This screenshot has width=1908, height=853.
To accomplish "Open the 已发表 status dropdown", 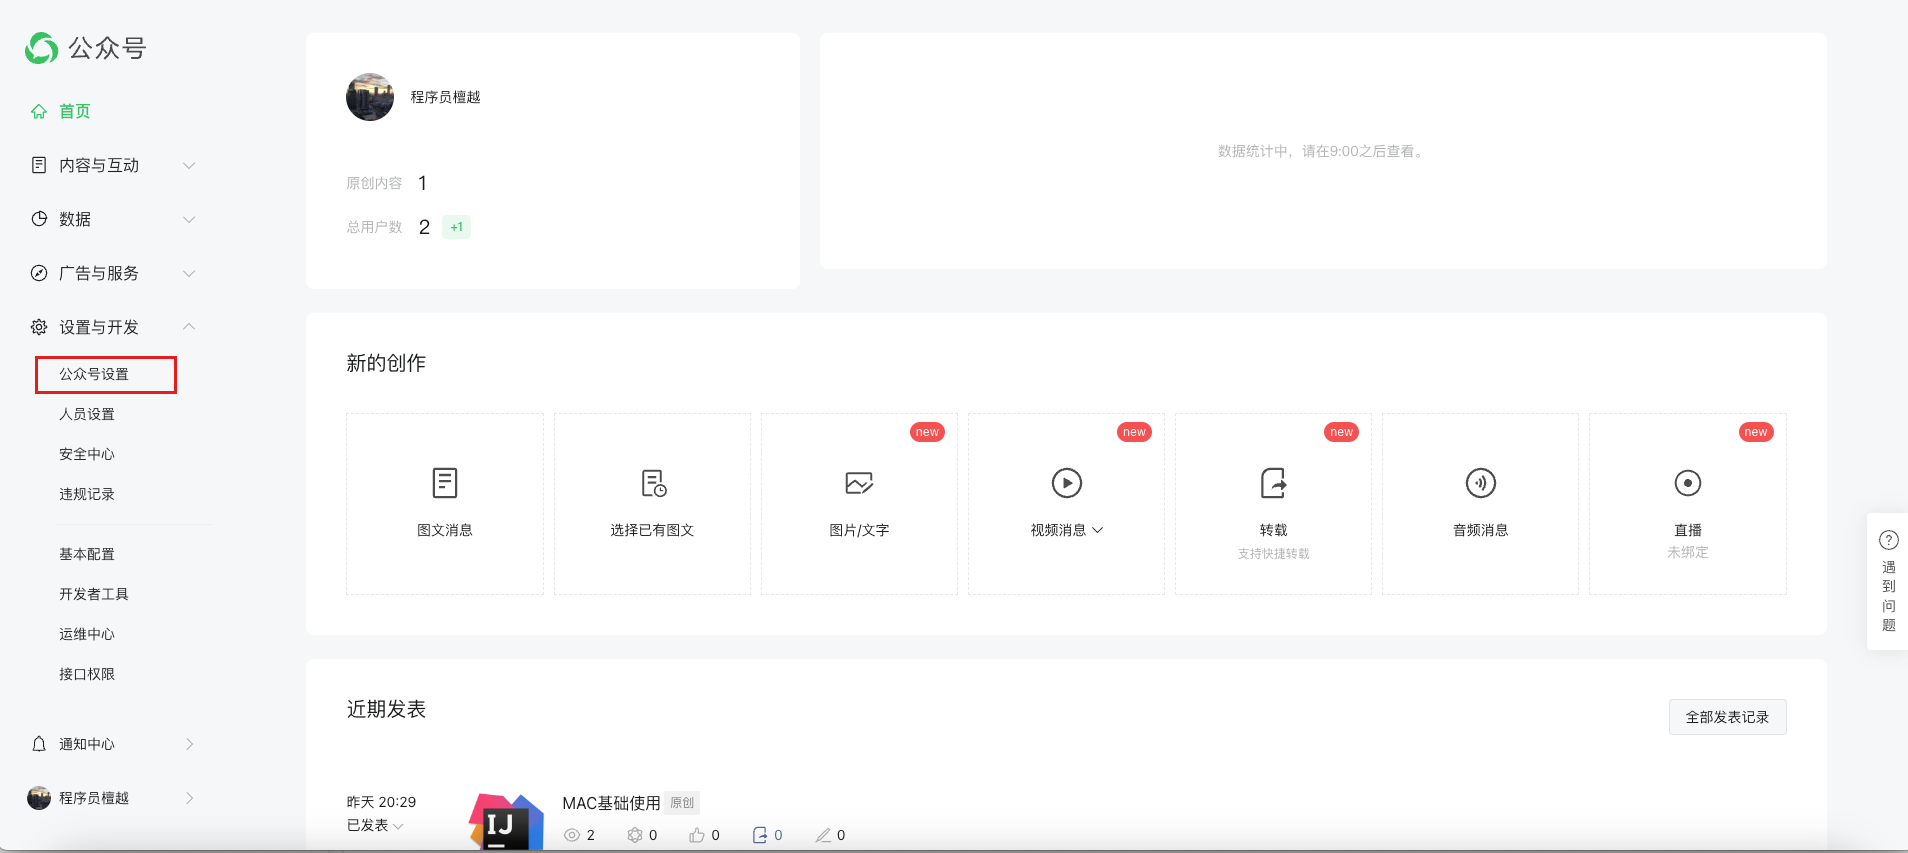I will [375, 825].
